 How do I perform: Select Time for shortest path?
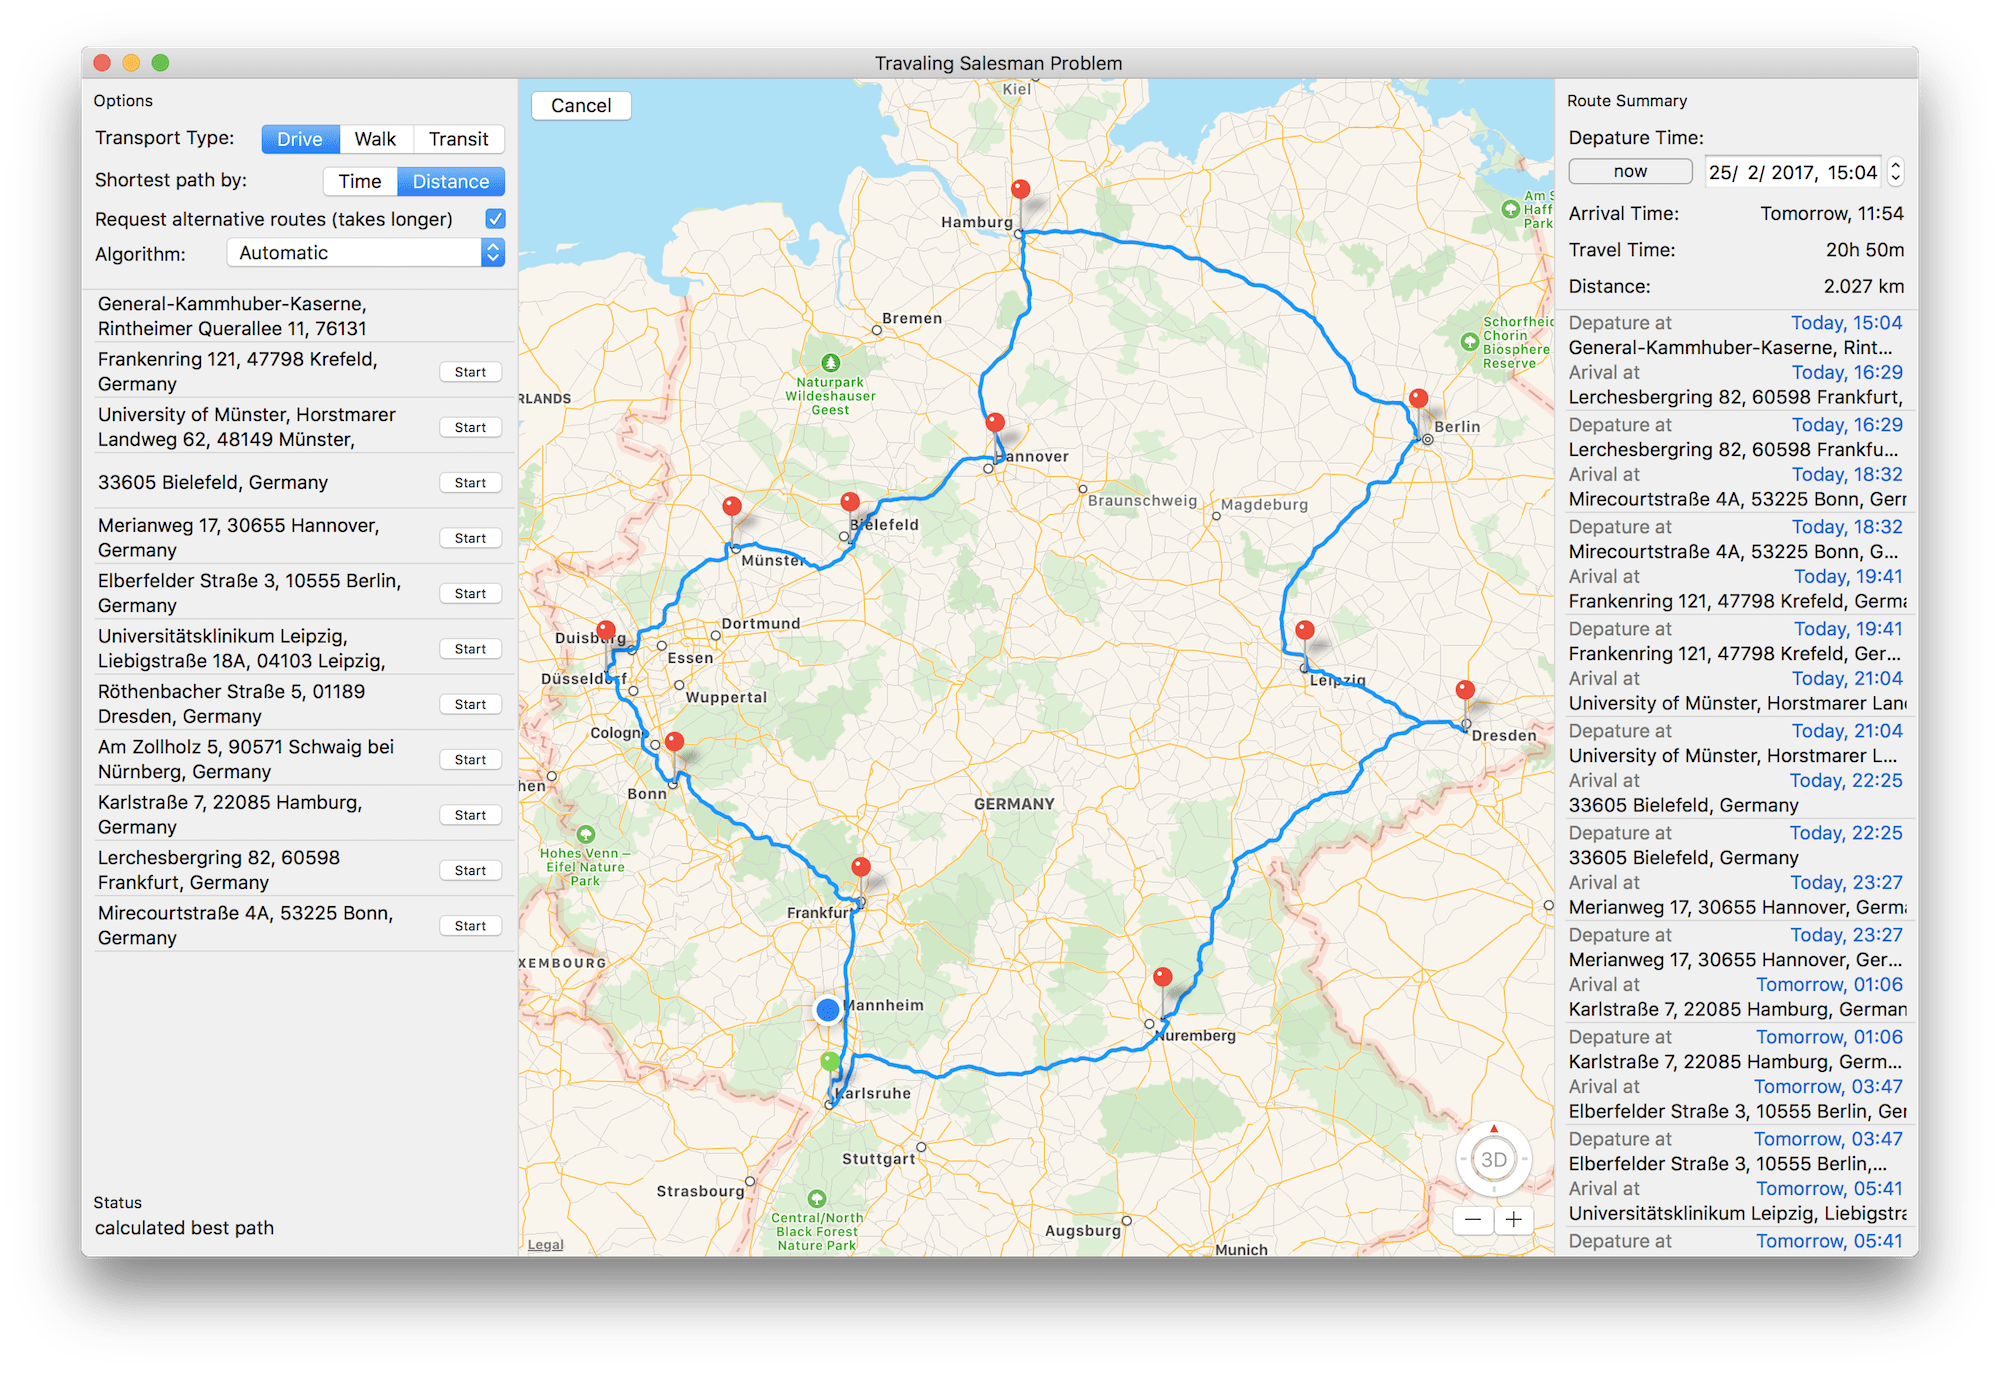tap(360, 181)
